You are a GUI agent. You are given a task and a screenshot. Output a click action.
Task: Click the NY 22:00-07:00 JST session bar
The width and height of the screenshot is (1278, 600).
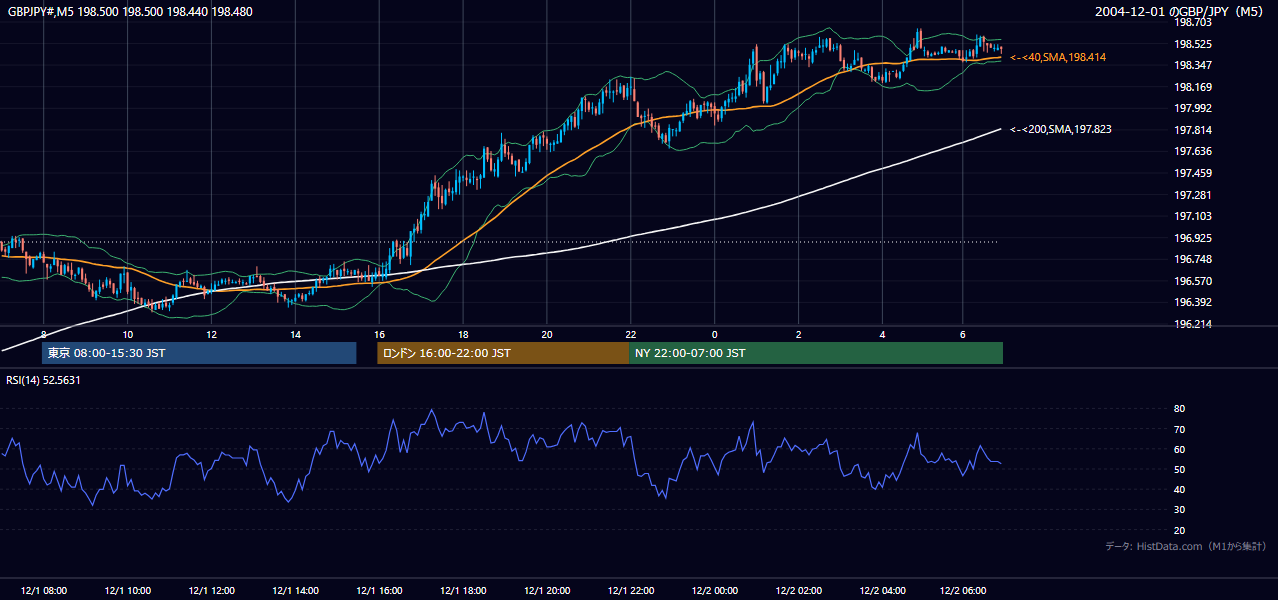point(816,353)
